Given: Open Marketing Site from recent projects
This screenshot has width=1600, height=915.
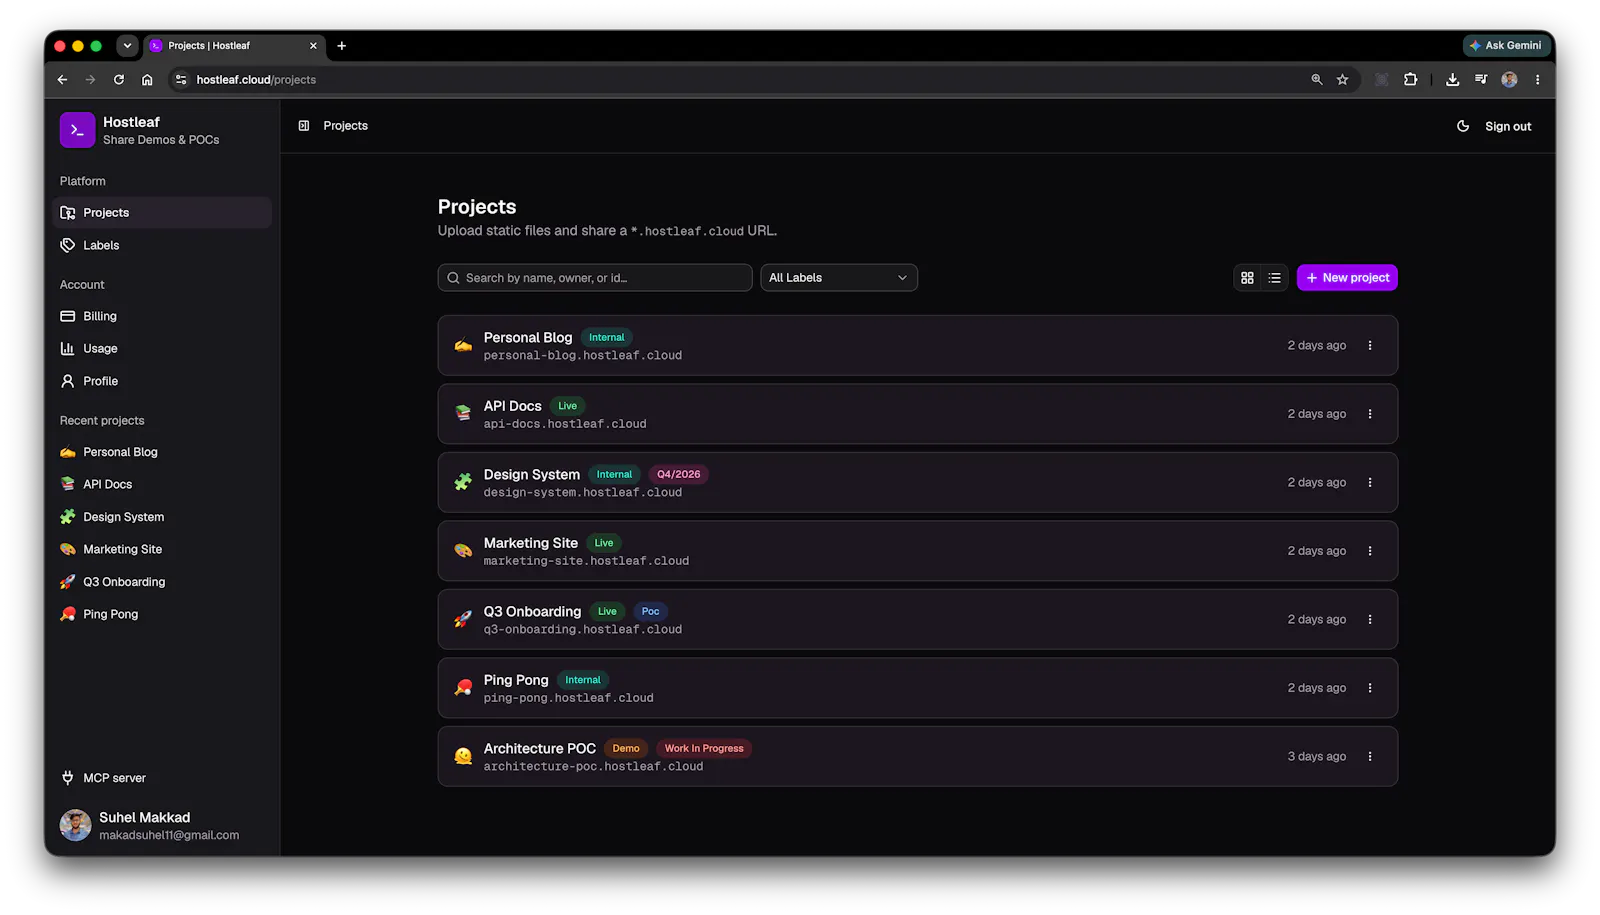Looking at the screenshot, I should click(x=161, y=549).
